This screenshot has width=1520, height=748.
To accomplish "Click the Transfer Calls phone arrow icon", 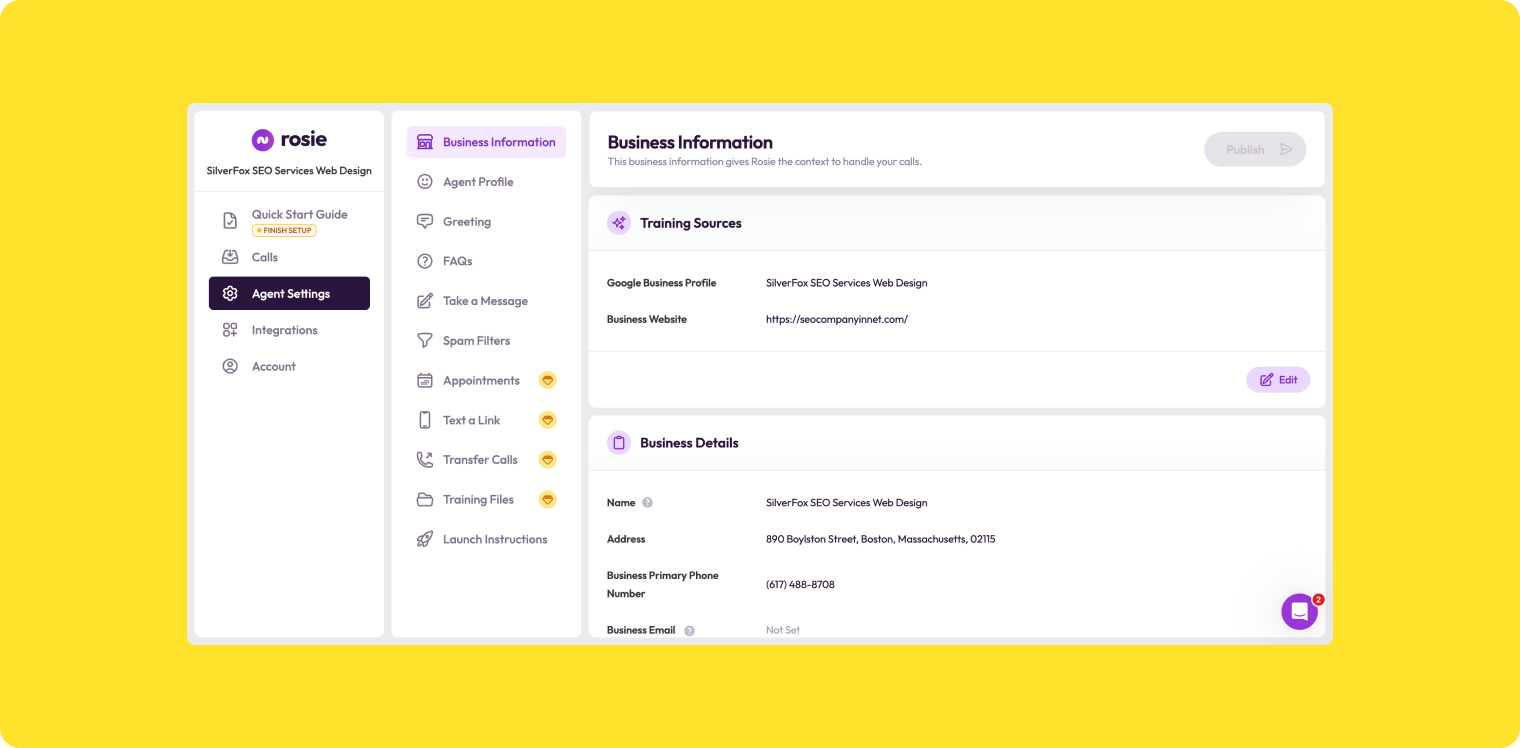I will point(425,460).
